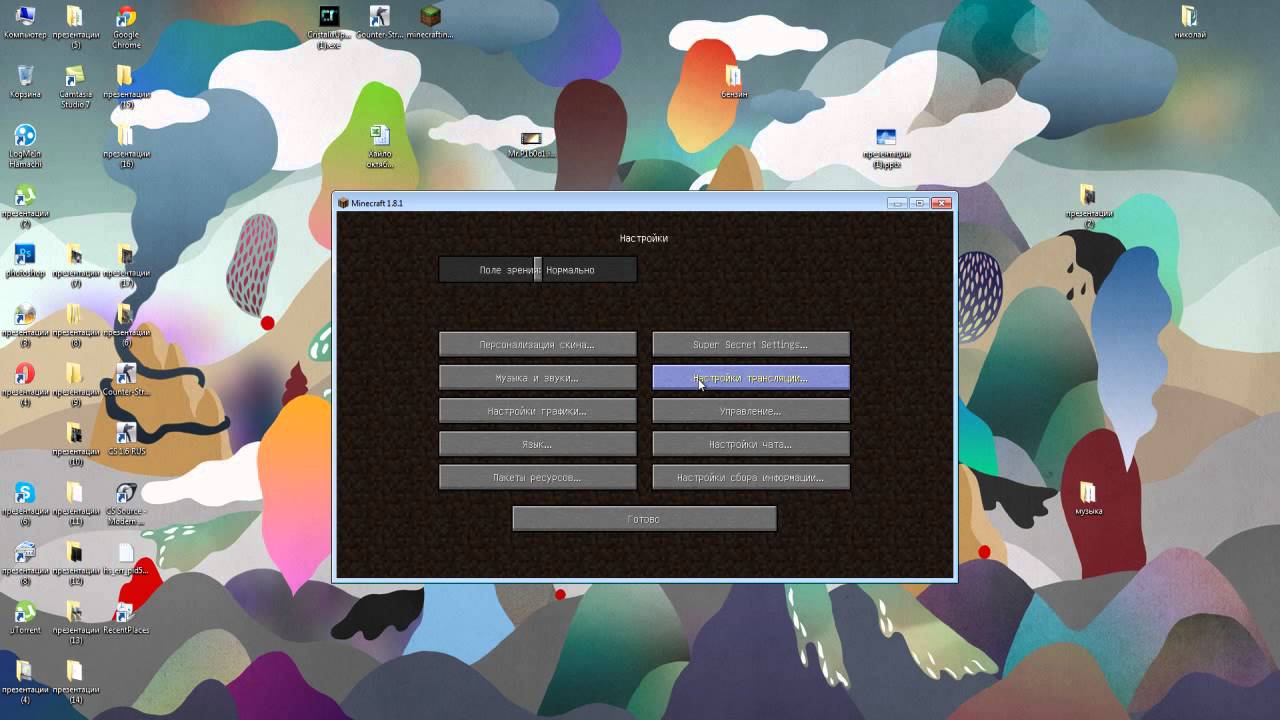Select the бензин folder icon
This screenshot has height=720, width=1280.
(x=733, y=82)
